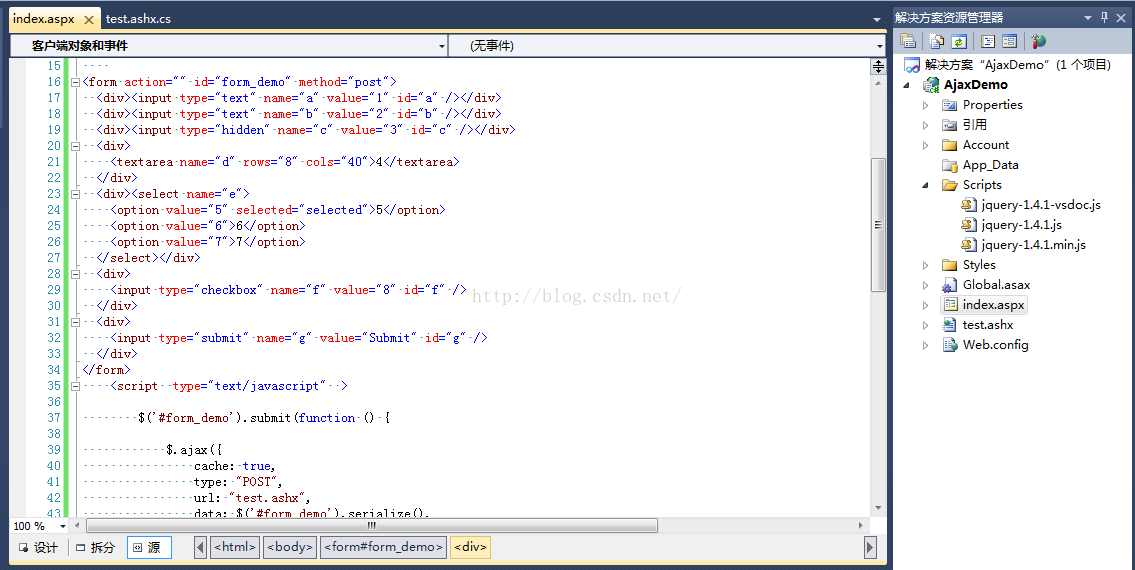
Task: Switch to 拆分 split view
Action: (x=96, y=548)
